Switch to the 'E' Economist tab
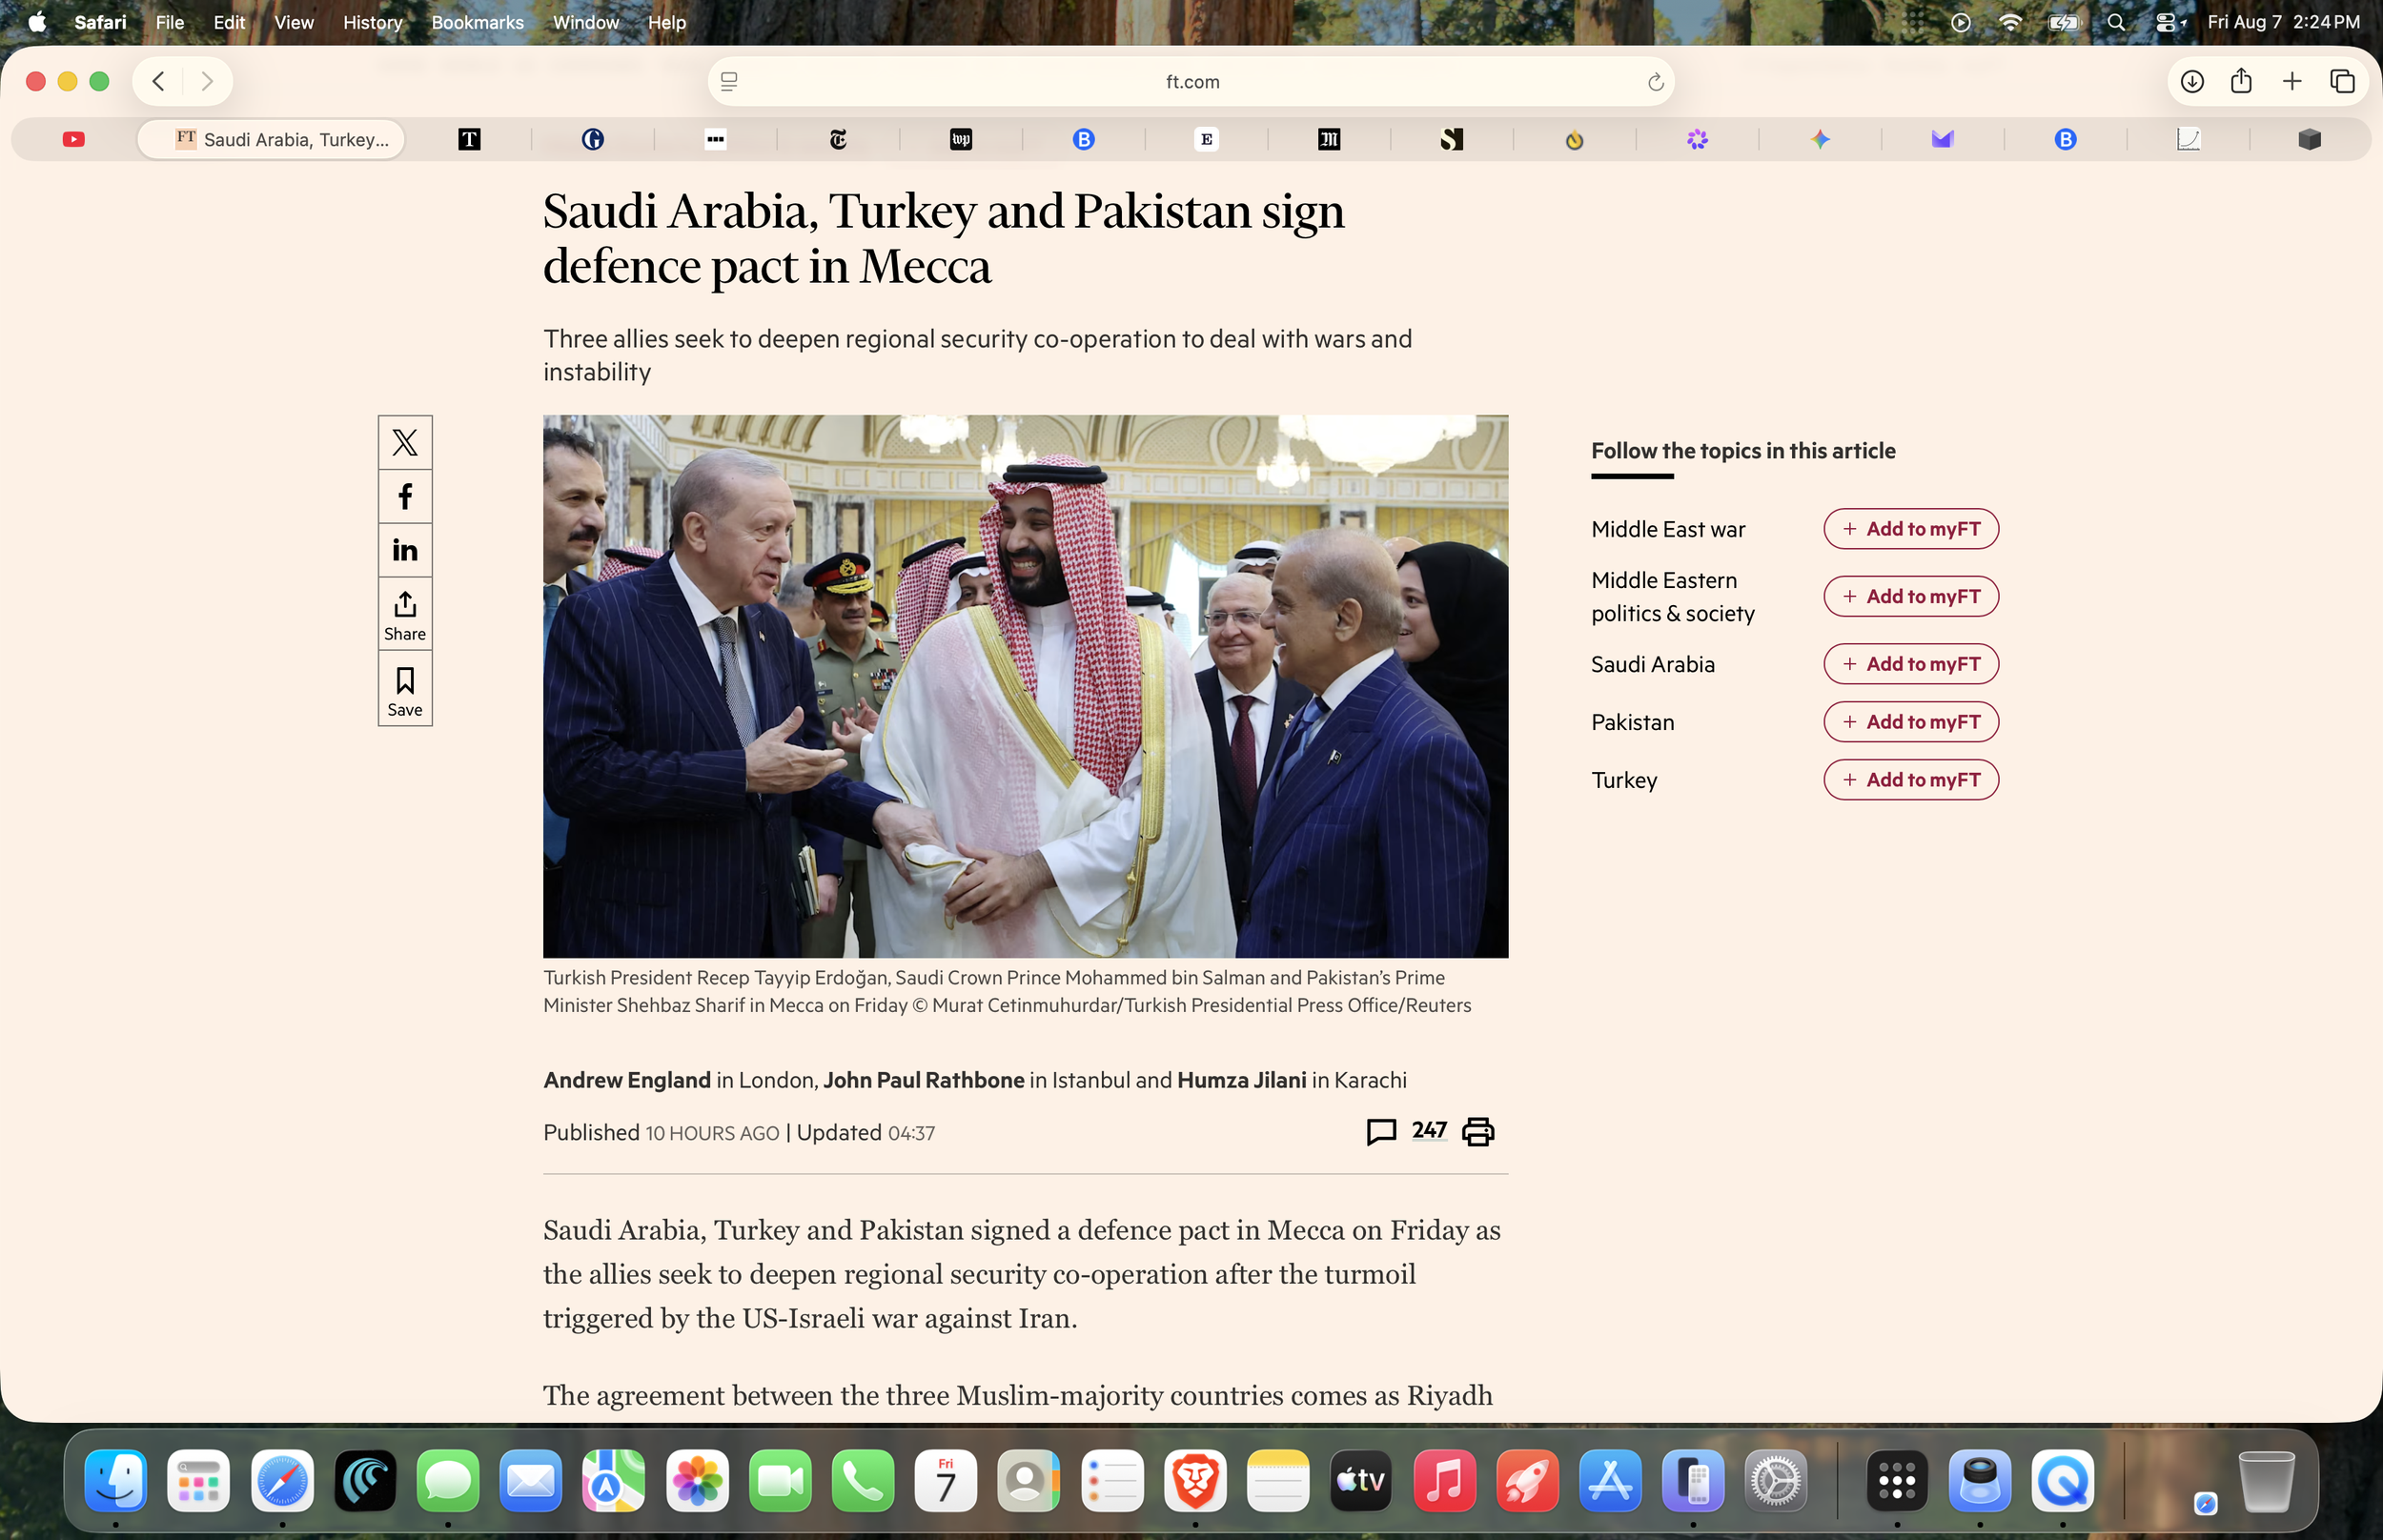Image resolution: width=2383 pixels, height=1540 pixels. [x=1206, y=139]
